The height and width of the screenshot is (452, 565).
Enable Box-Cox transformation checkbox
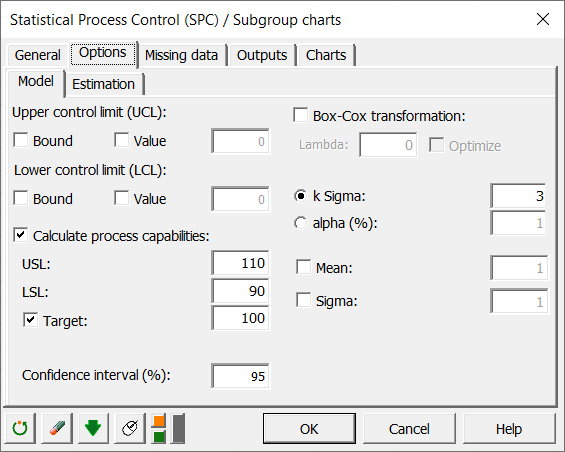(301, 115)
